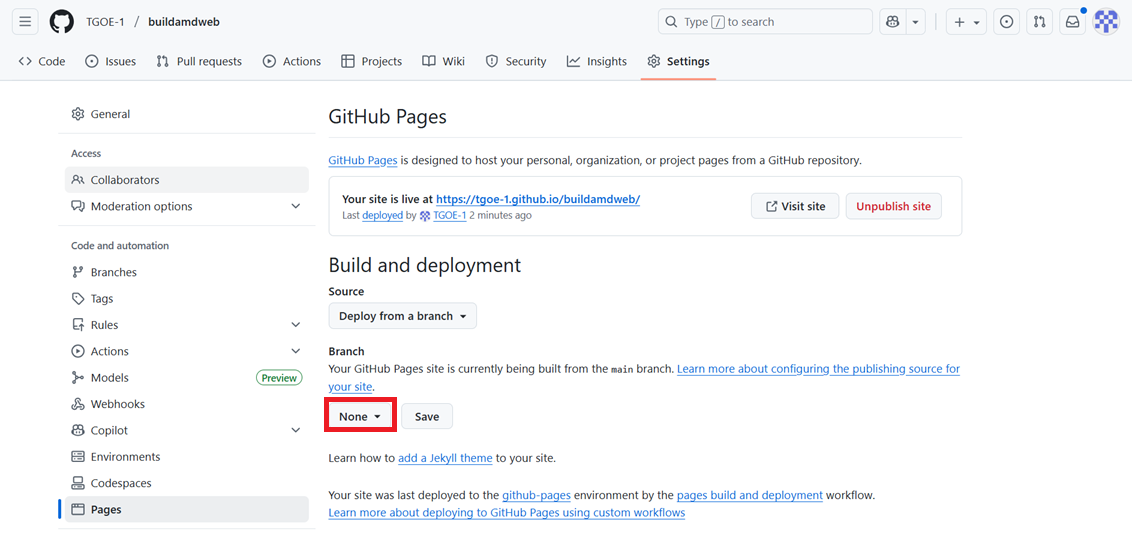Open the issues icon in header

[1007, 22]
